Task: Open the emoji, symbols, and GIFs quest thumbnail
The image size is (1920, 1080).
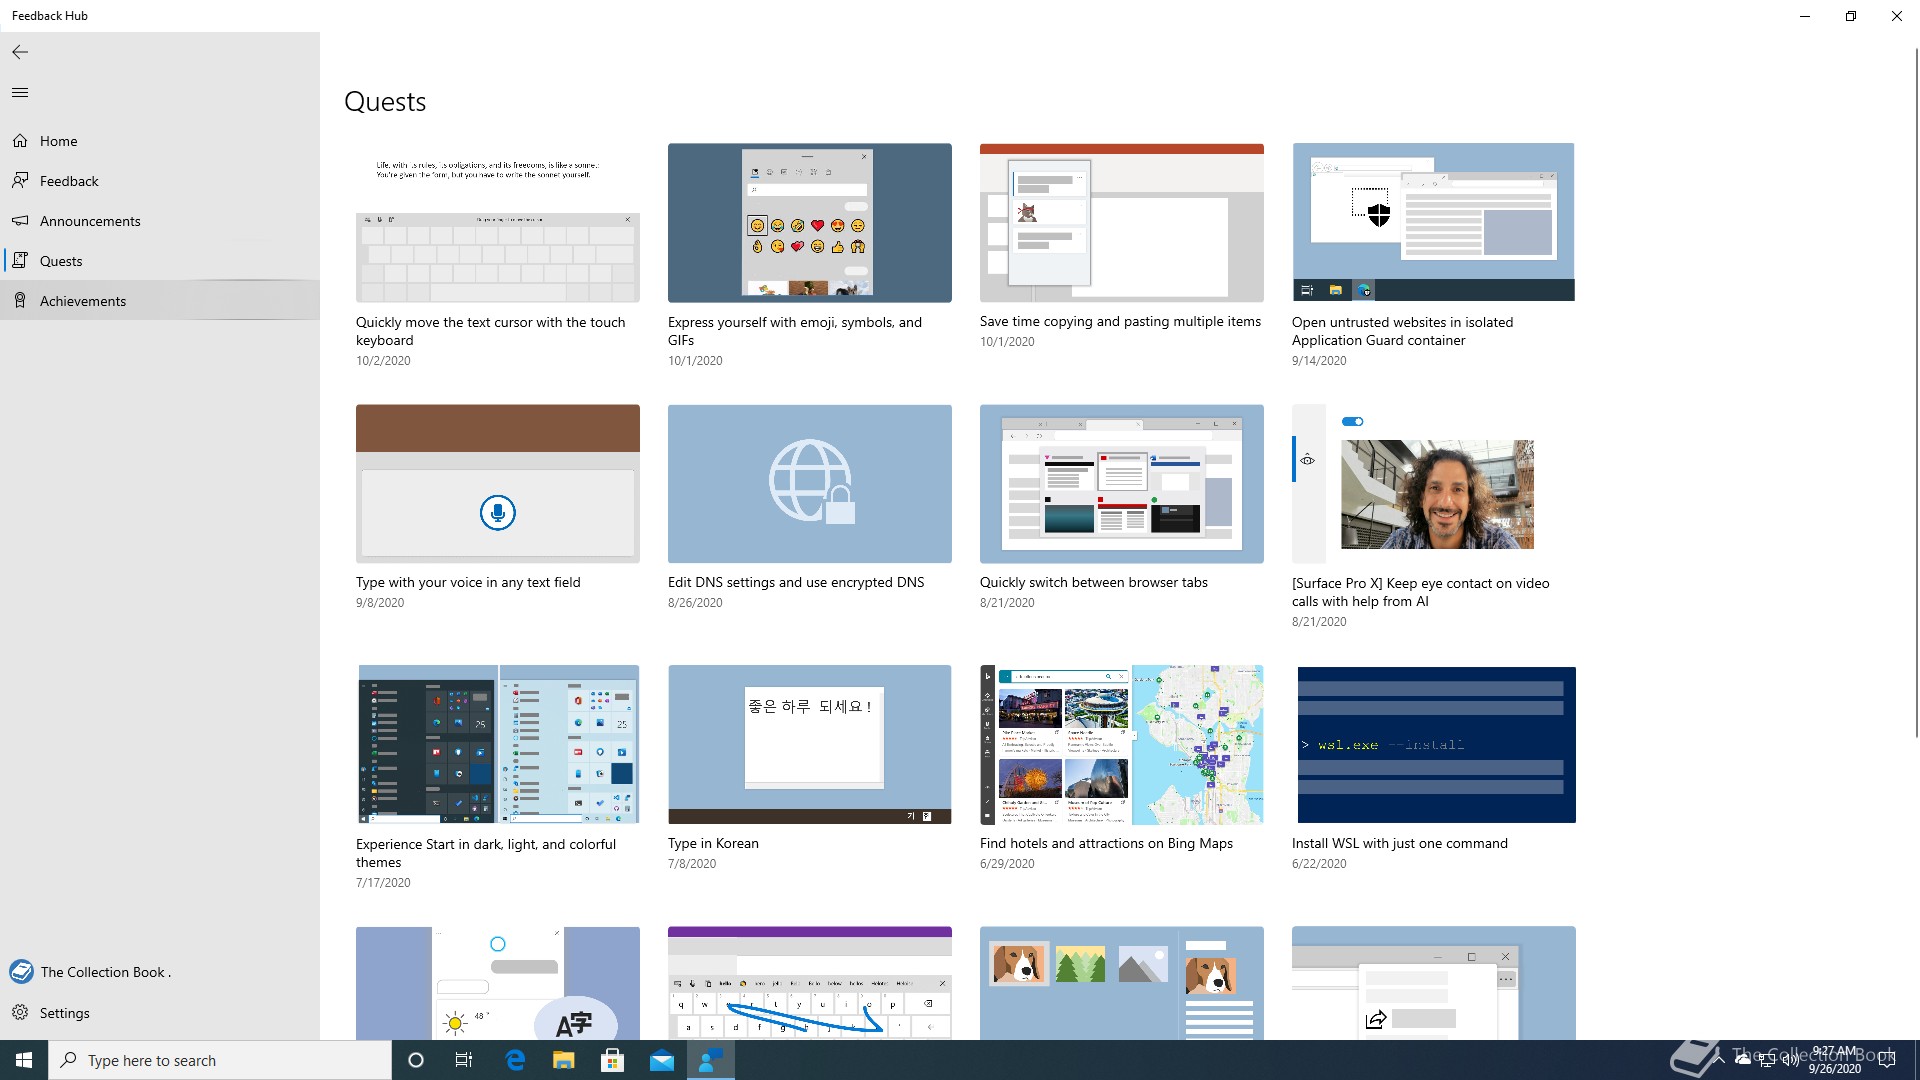Action: (x=810, y=223)
